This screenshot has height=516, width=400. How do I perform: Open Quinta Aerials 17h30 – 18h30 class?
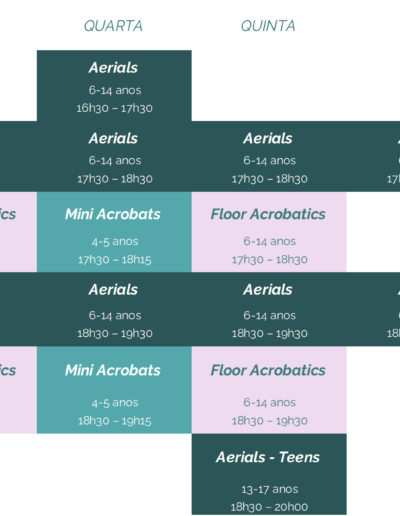(x=269, y=156)
